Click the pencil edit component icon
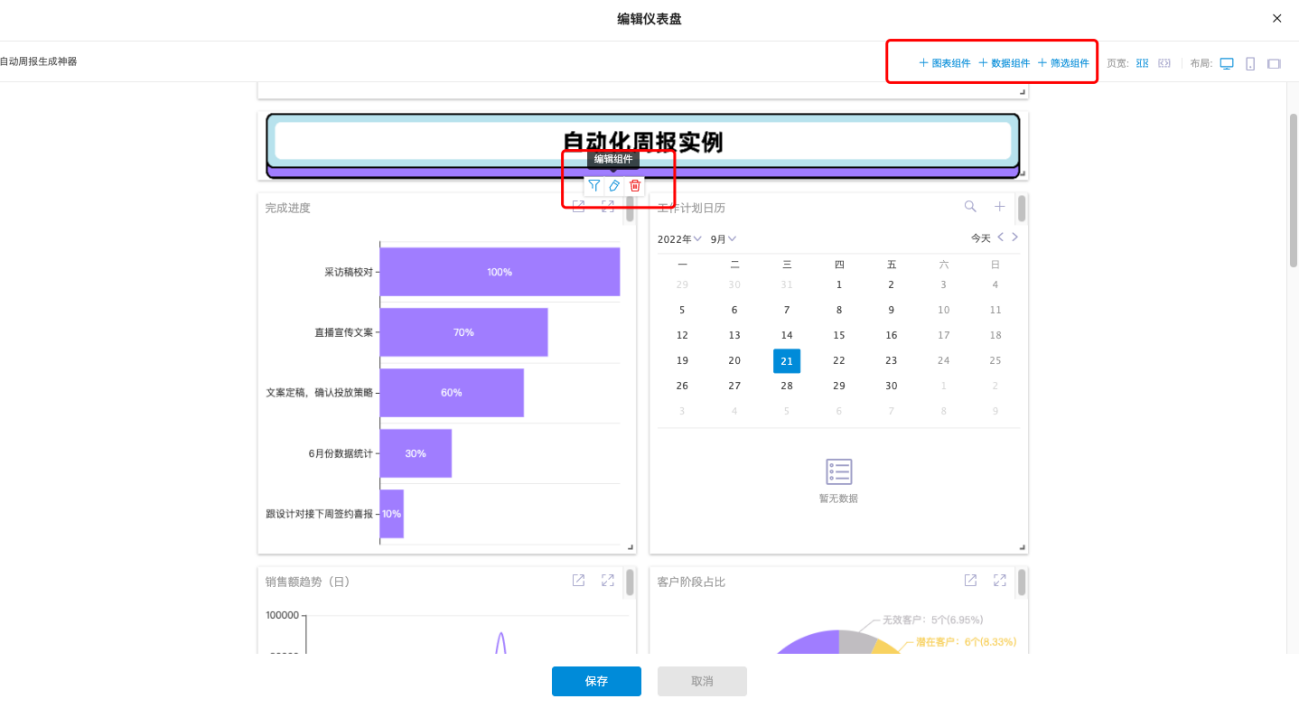The height and width of the screenshot is (708, 1299). [614, 185]
